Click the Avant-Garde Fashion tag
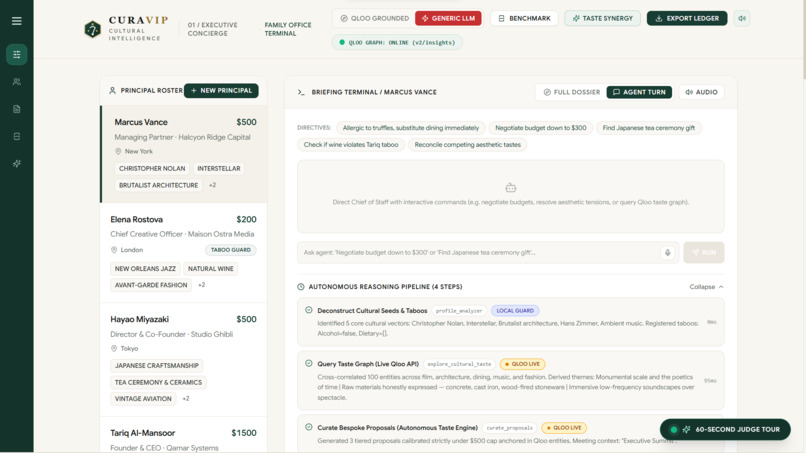The width and height of the screenshot is (806, 453). 151,285
